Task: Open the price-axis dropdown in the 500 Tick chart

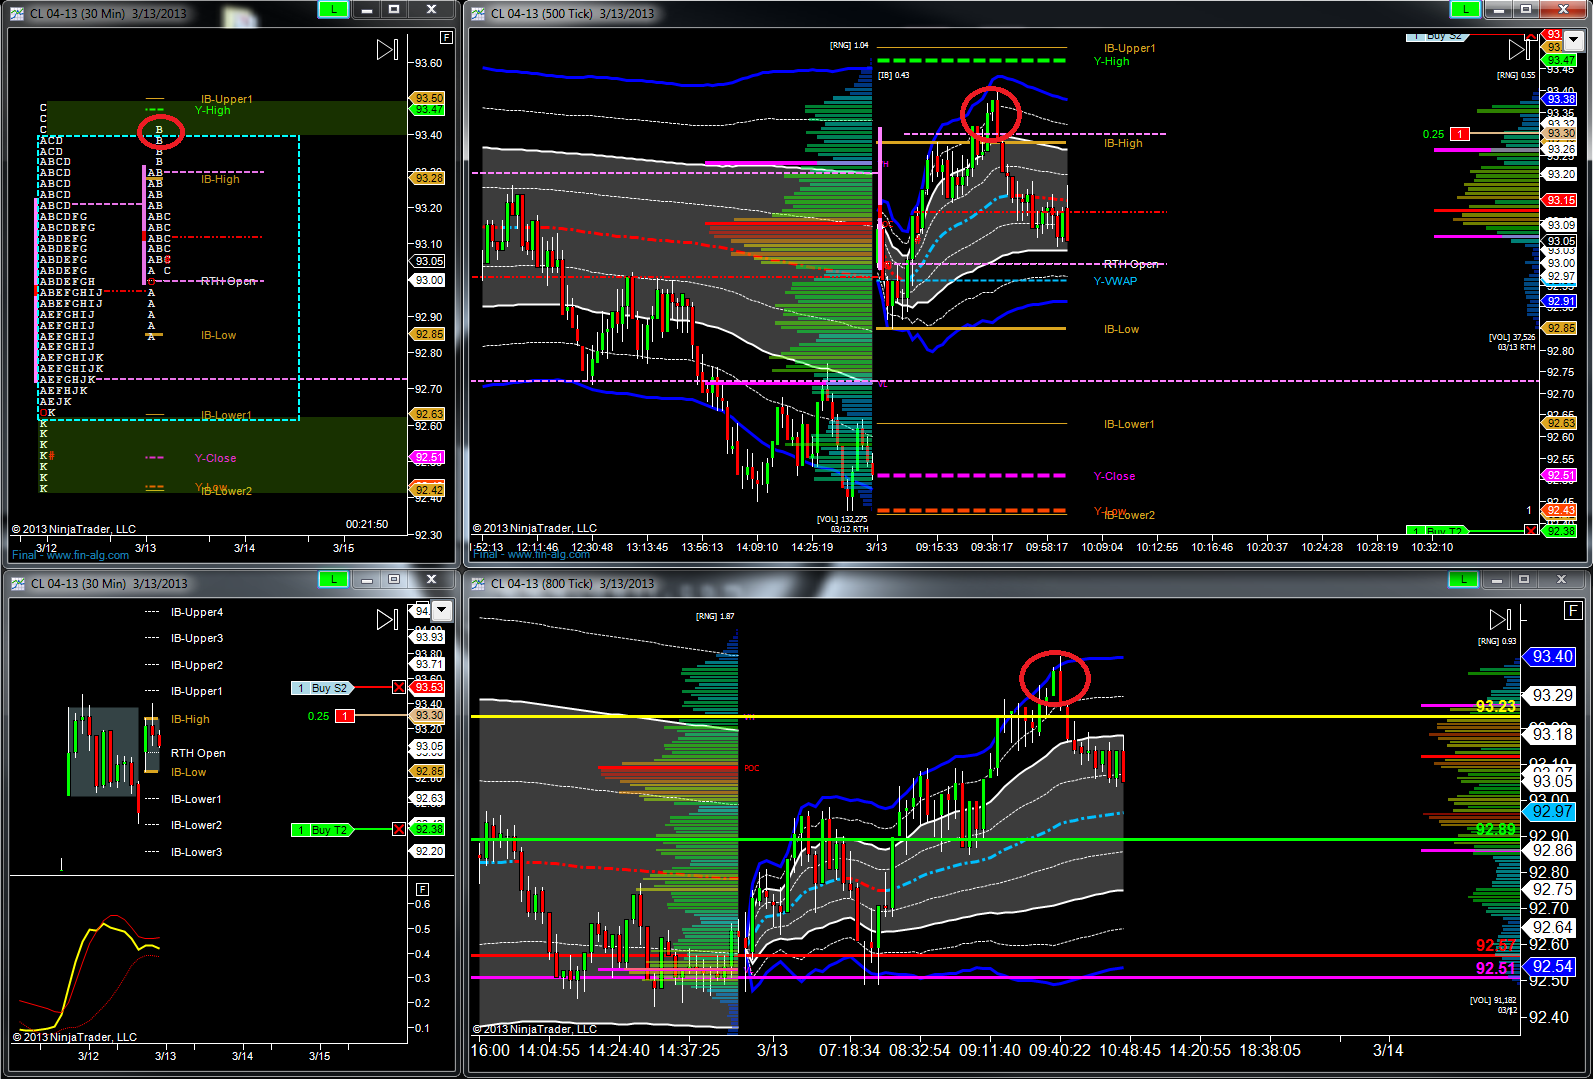Action: coord(1574,40)
